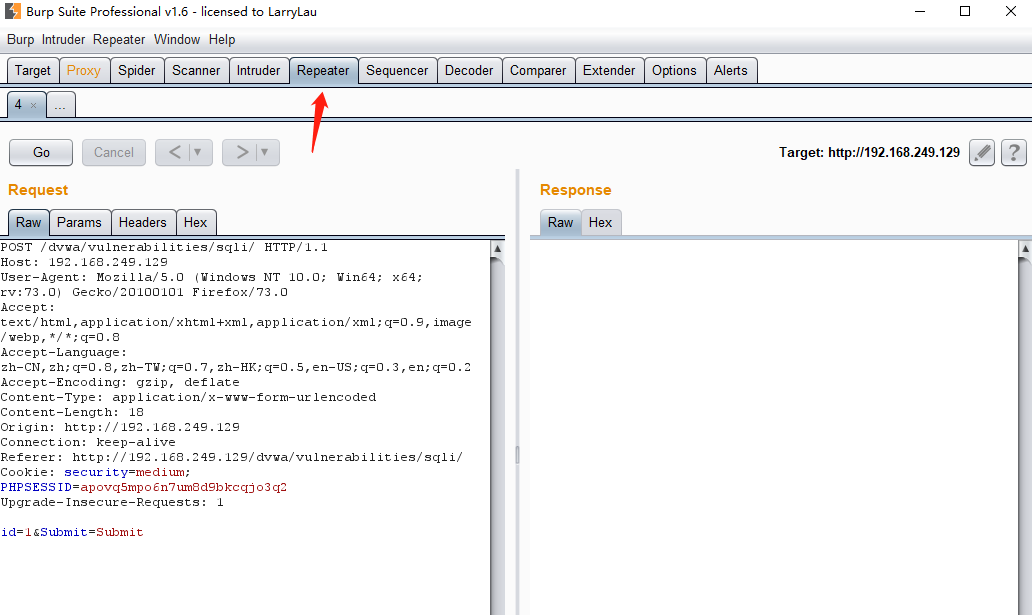This screenshot has height=615, width=1032.
Task: Open the Help menu
Action: point(222,39)
